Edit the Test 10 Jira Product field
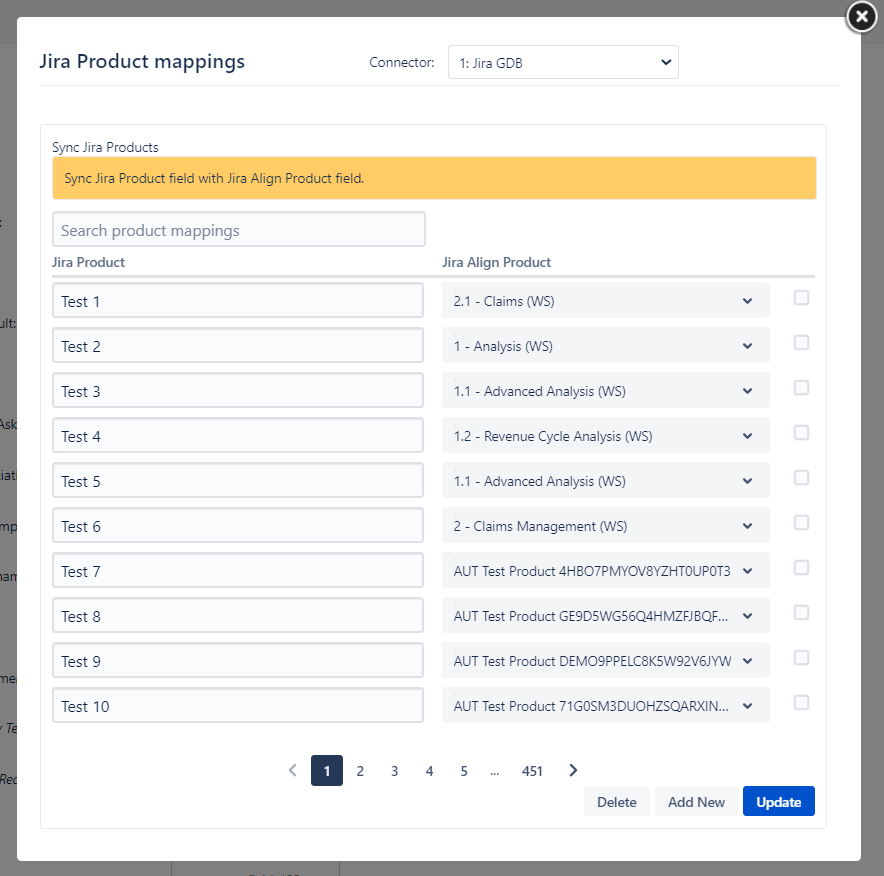 coord(238,706)
